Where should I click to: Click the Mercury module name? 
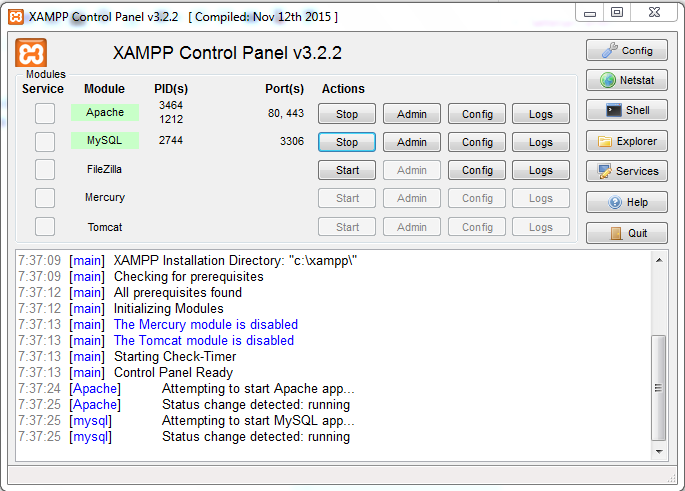(x=105, y=197)
